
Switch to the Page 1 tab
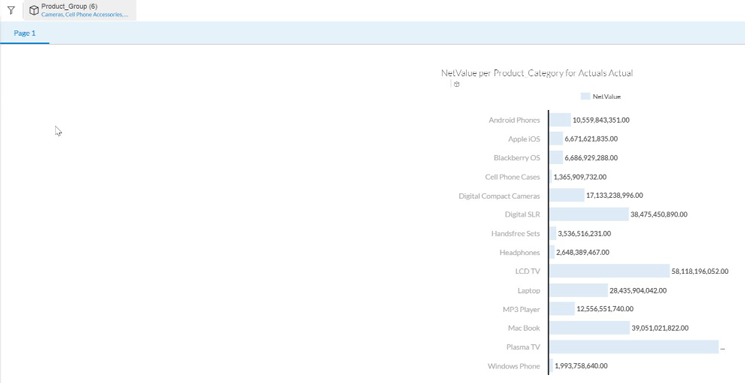tap(25, 33)
